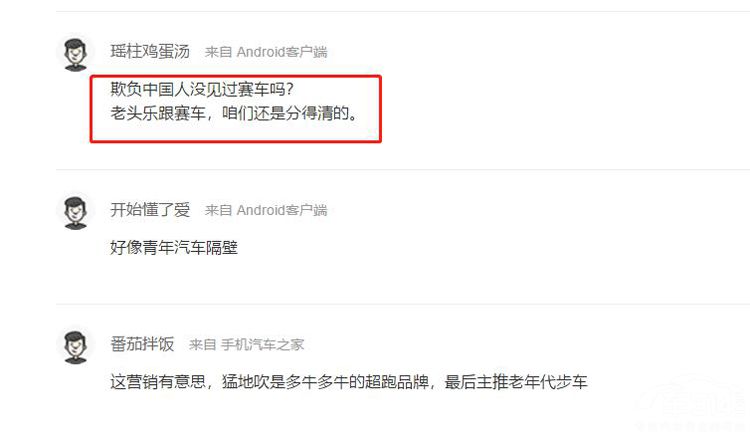Click the words 猛地吹是多牛多牛 in the third comment

(285, 382)
